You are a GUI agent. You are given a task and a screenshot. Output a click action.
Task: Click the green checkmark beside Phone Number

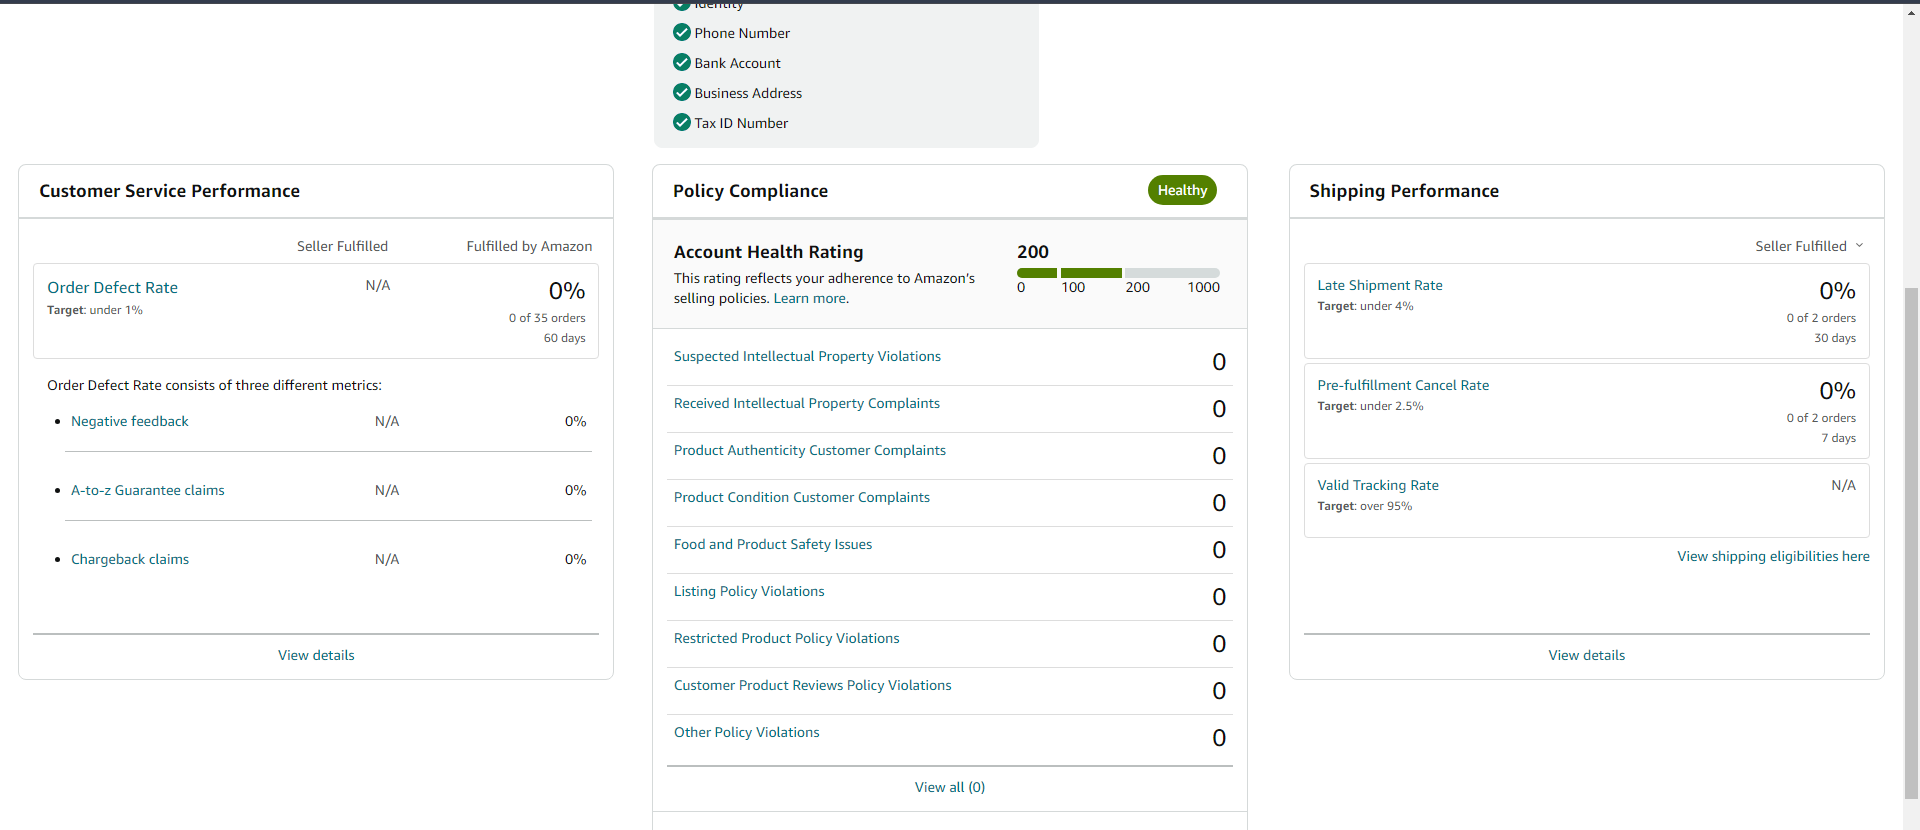coord(682,32)
